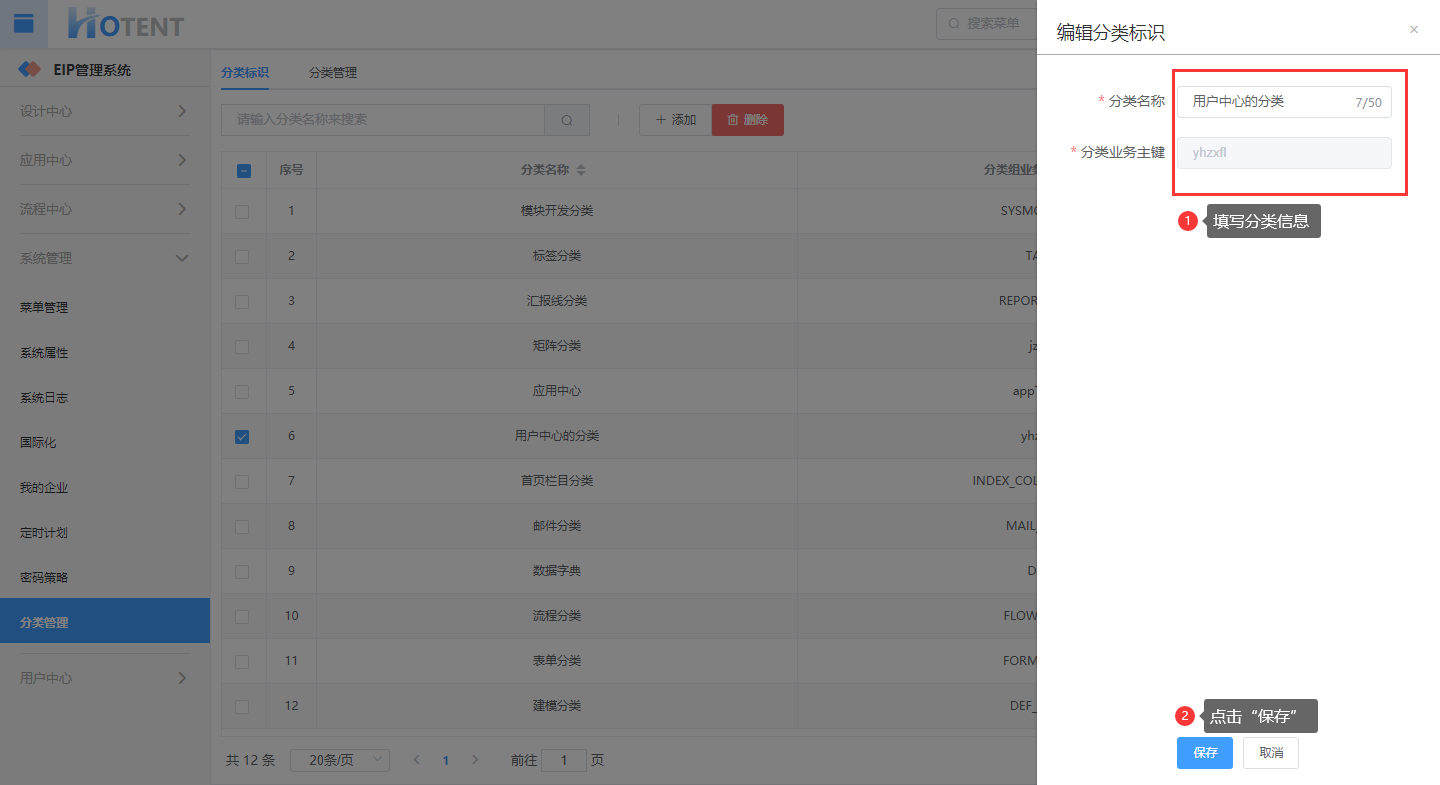The image size is (1440, 785).
Task: Edit the 分类名称 field in the panel
Action: [1284, 102]
